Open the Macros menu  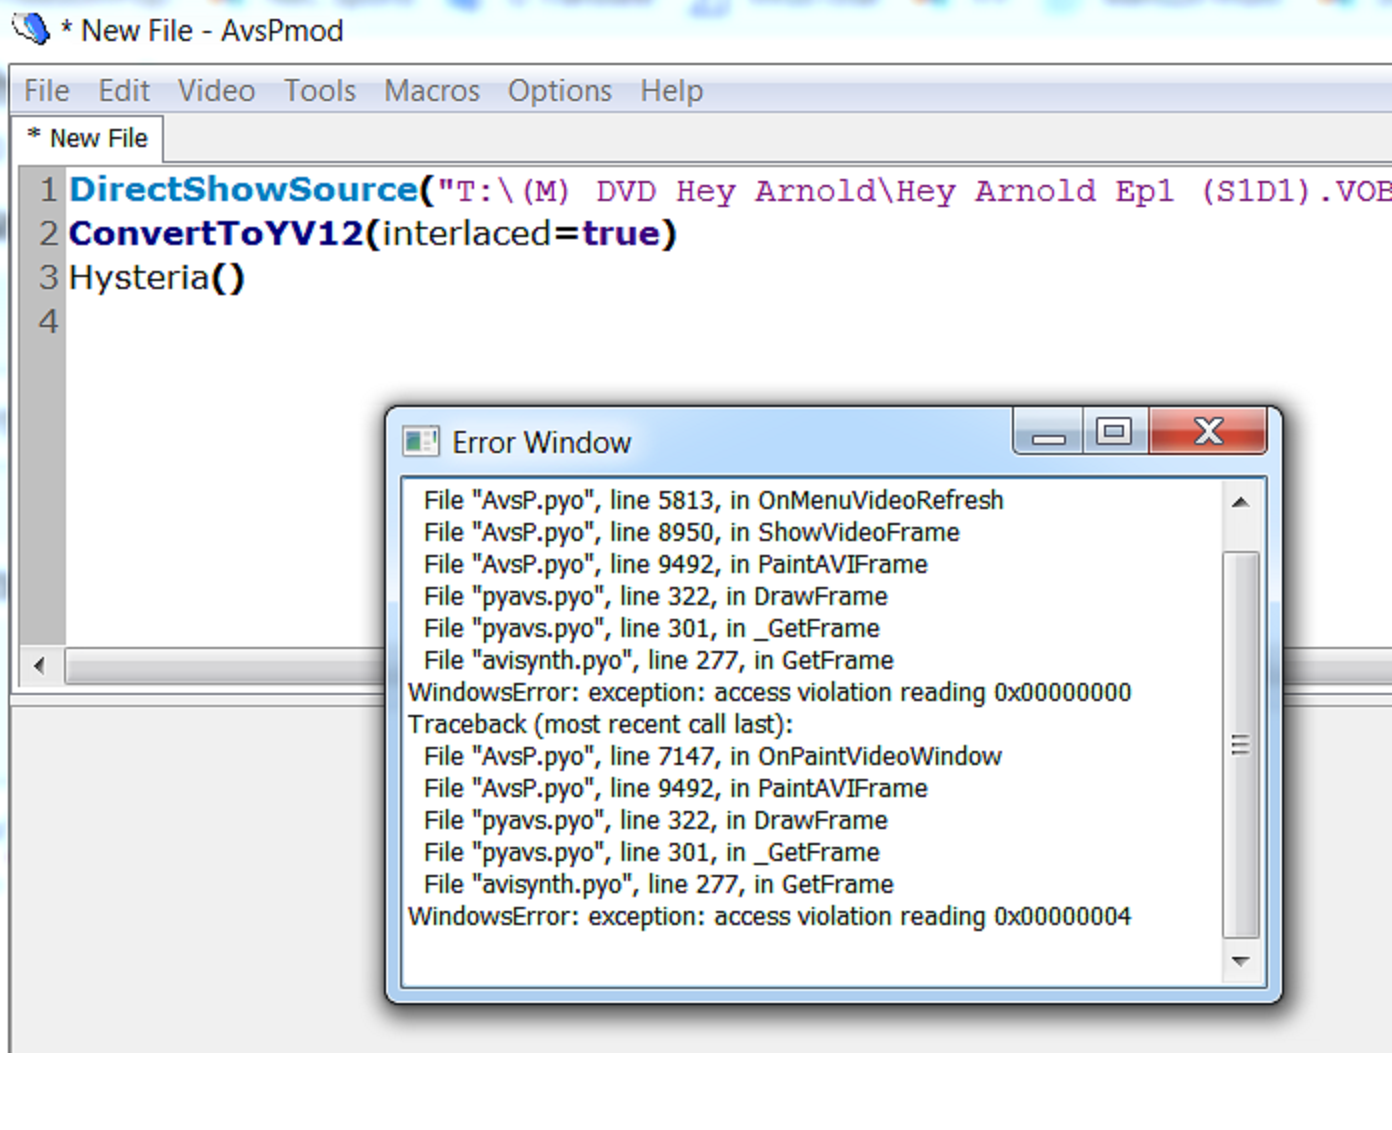[x=432, y=91]
